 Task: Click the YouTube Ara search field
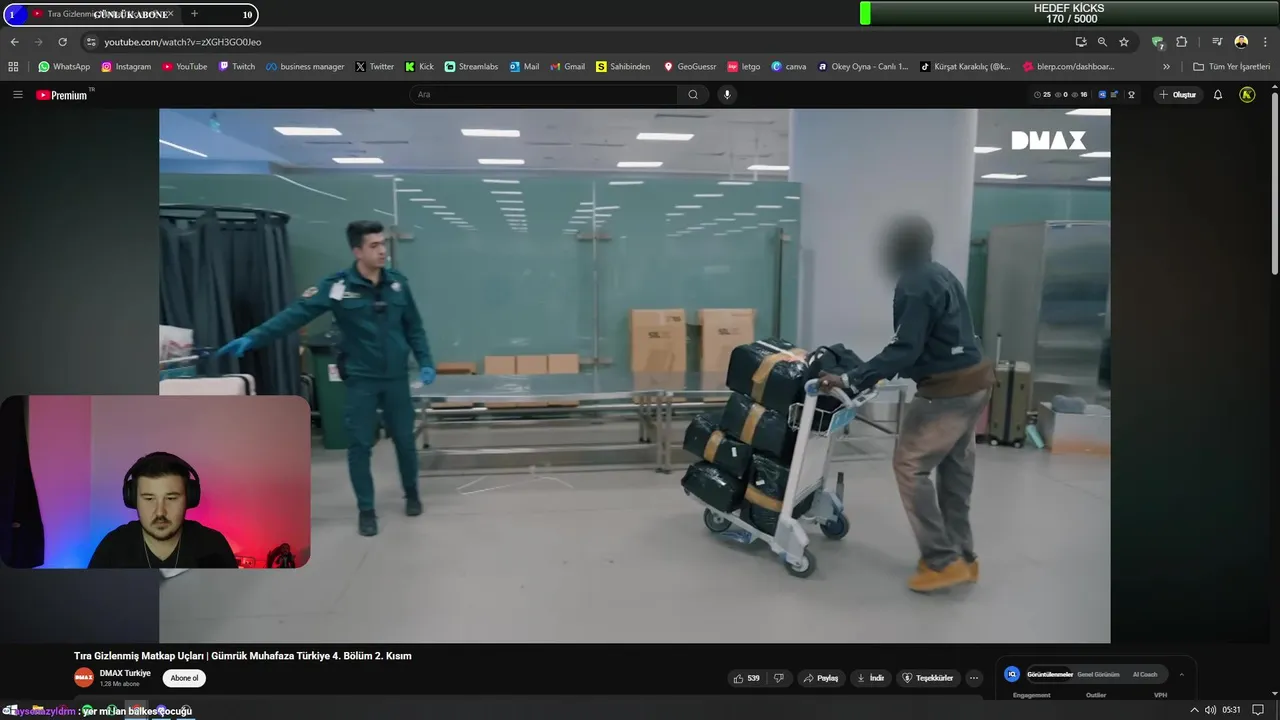pyautogui.click(x=543, y=95)
